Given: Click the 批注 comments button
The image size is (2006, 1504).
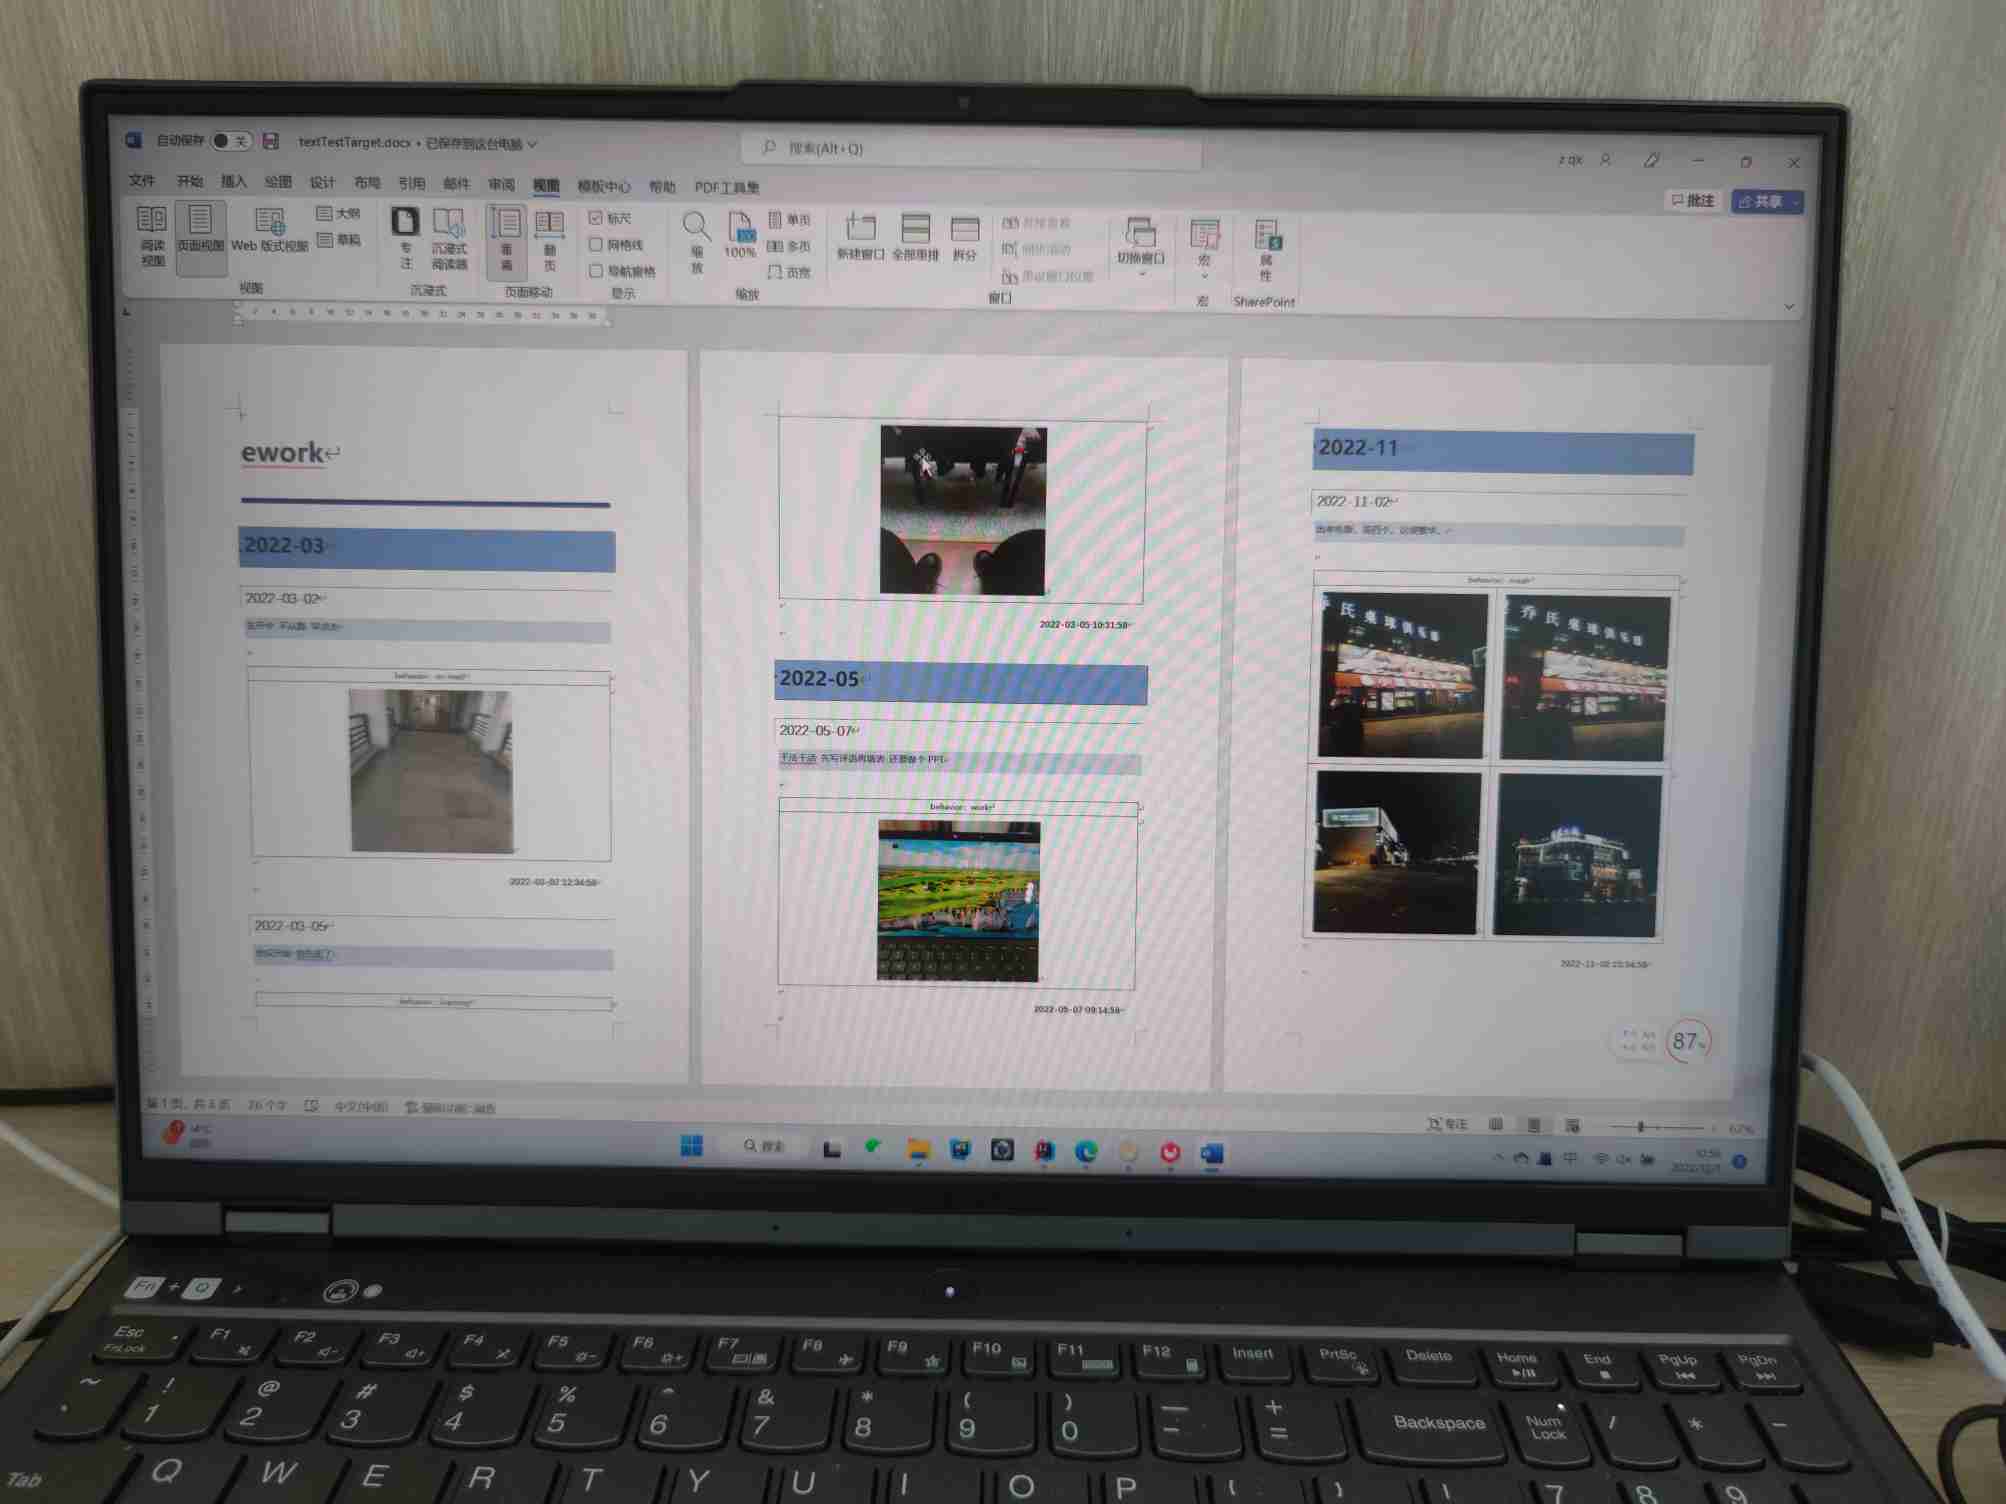Looking at the screenshot, I should (x=1693, y=200).
